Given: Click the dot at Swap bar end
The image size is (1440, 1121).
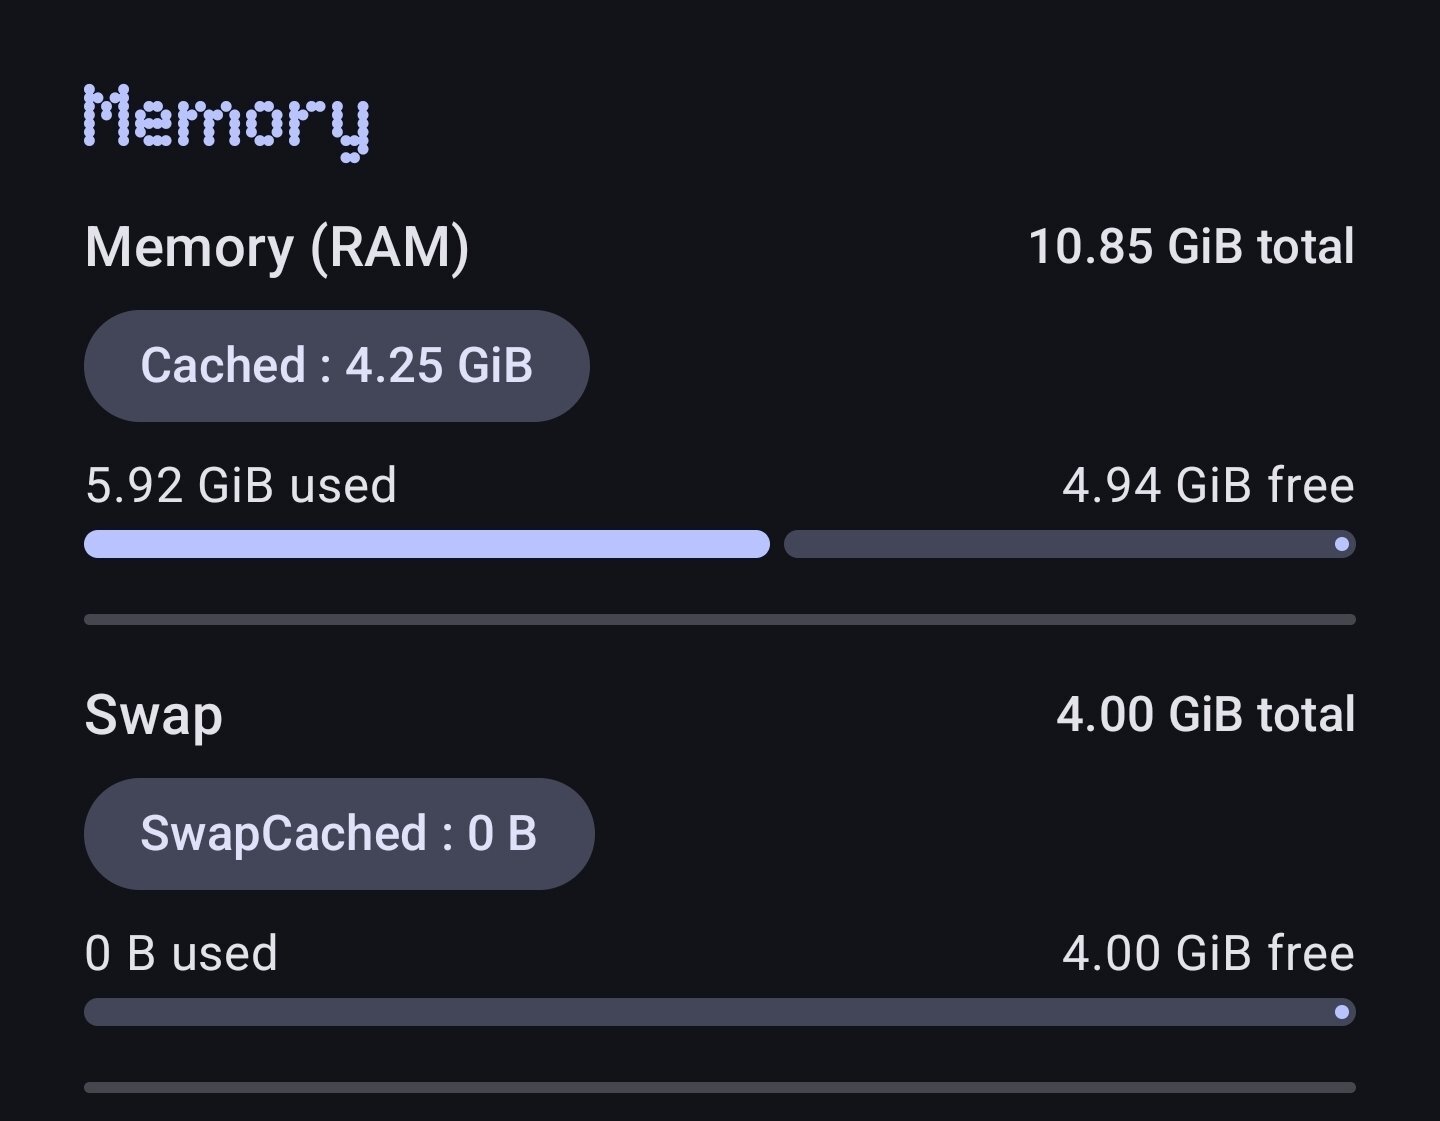Looking at the screenshot, I should click(1342, 1012).
